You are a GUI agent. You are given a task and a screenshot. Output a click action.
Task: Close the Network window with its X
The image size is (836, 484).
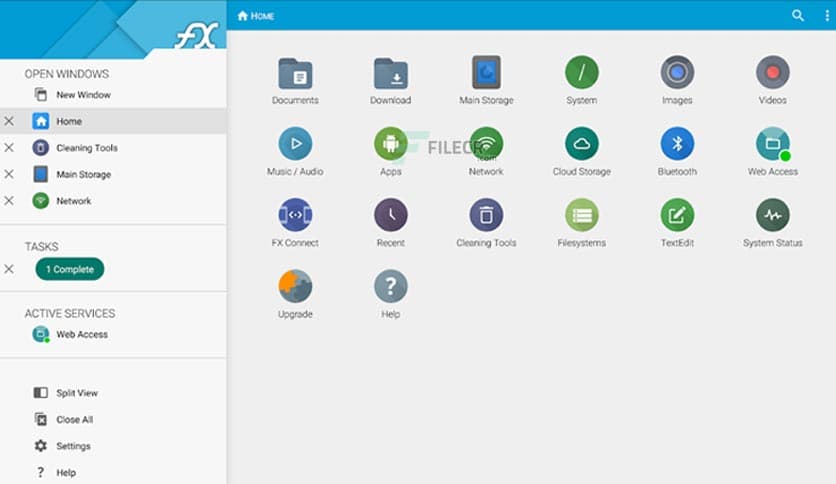coord(9,201)
